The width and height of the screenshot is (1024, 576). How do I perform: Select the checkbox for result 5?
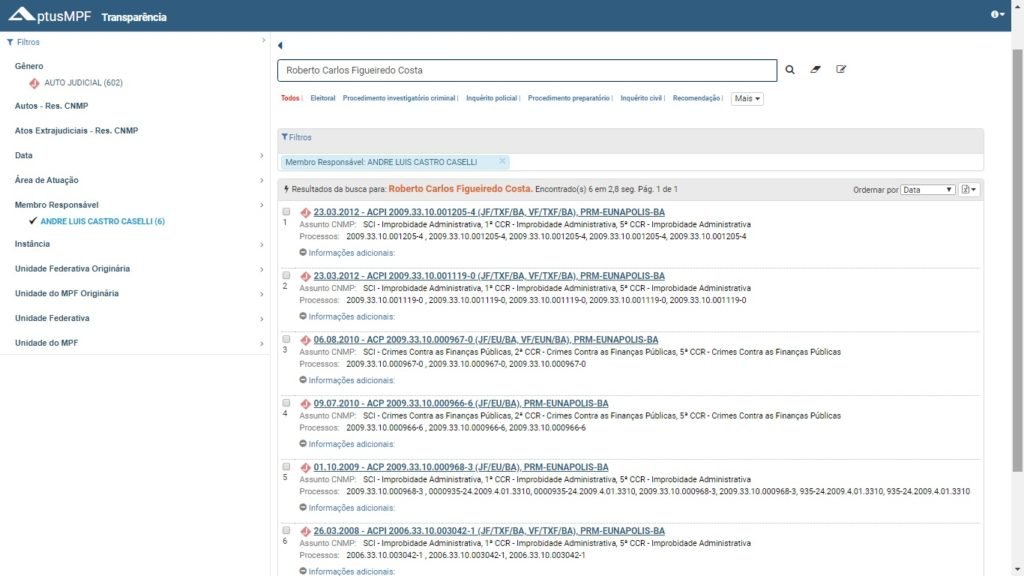coord(286,467)
